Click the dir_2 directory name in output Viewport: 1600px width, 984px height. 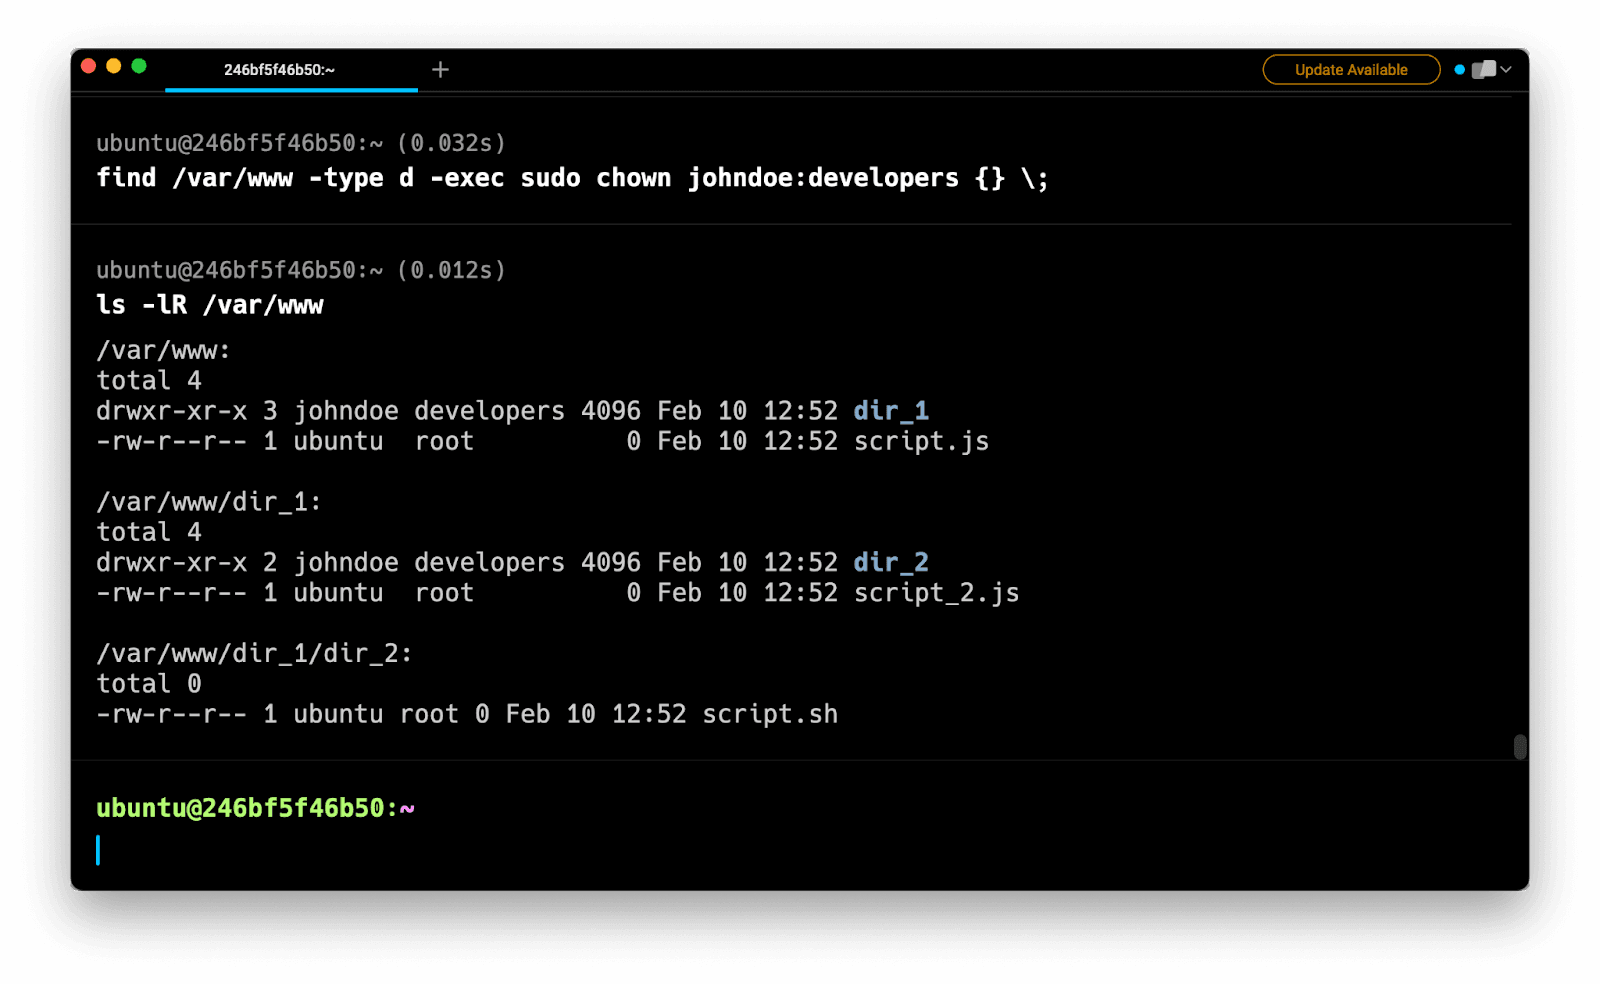click(890, 562)
